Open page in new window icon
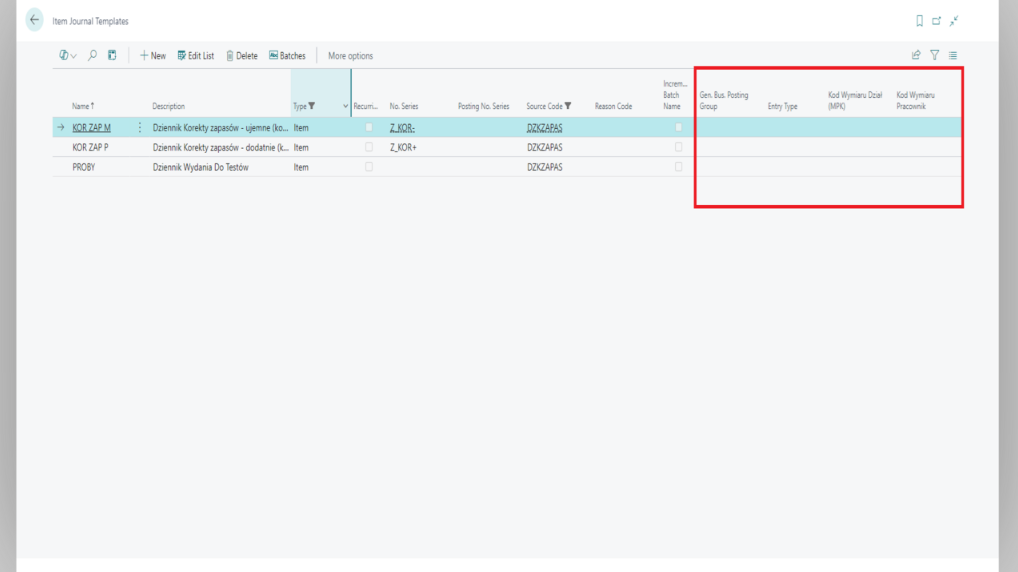The height and width of the screenshot is (572, 1018). (x=937, y=21)
